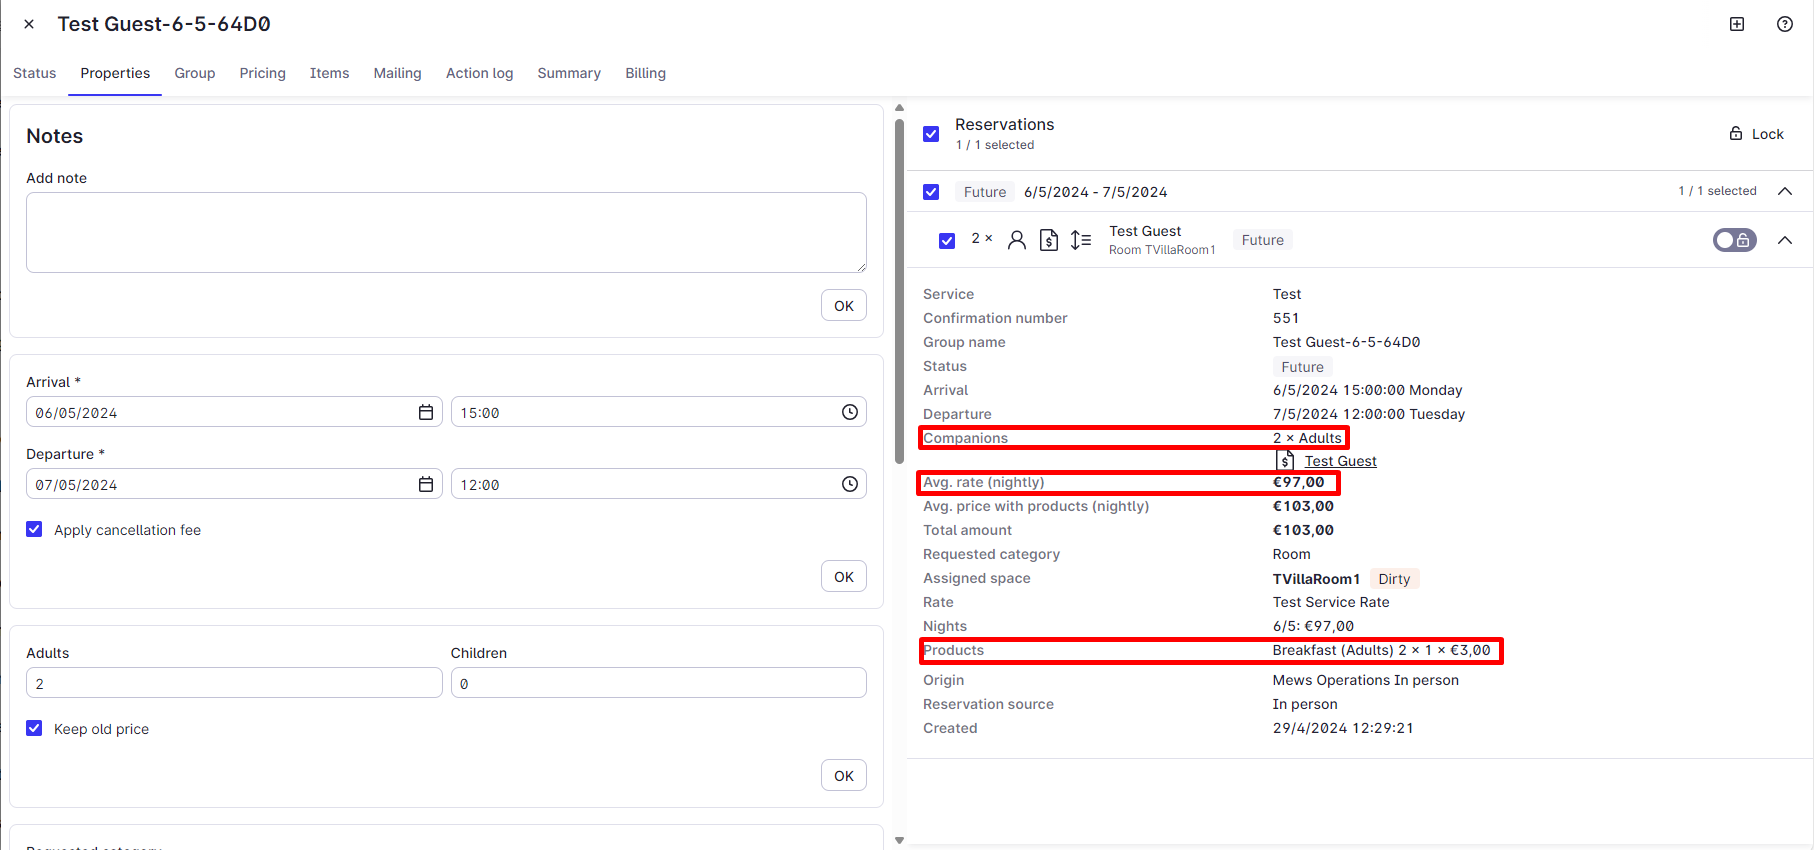
Task: Open the Status tab
Action: [x=35, y=73]
